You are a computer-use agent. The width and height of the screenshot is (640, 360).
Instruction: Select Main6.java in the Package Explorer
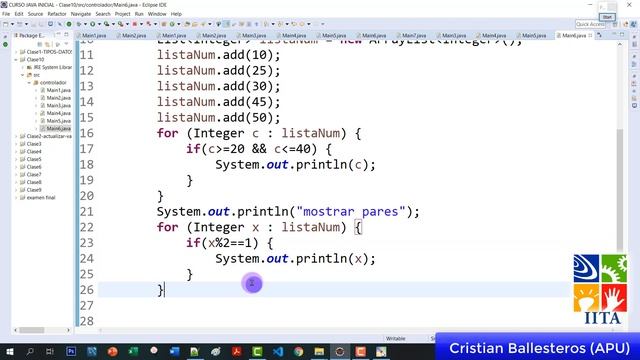tap(58, 129)
